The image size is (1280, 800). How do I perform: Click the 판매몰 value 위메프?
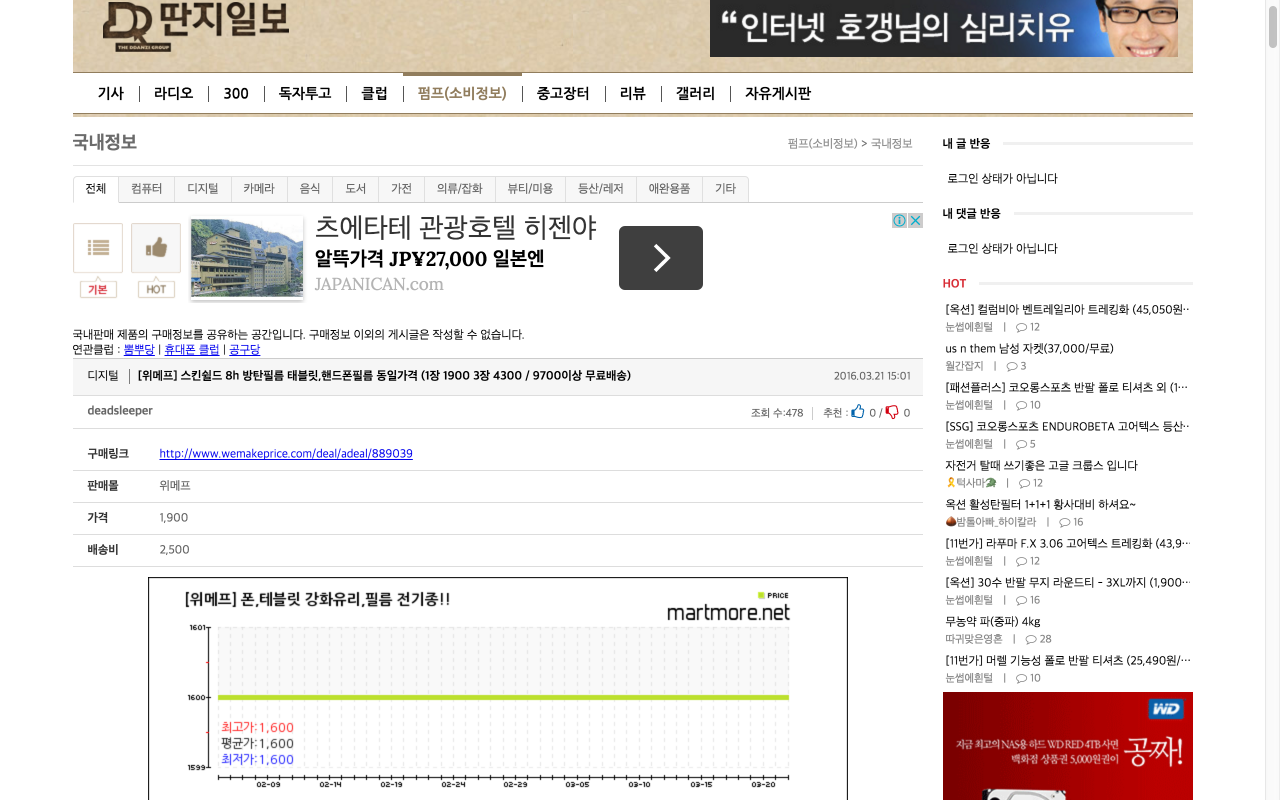[x=175, y=485]
